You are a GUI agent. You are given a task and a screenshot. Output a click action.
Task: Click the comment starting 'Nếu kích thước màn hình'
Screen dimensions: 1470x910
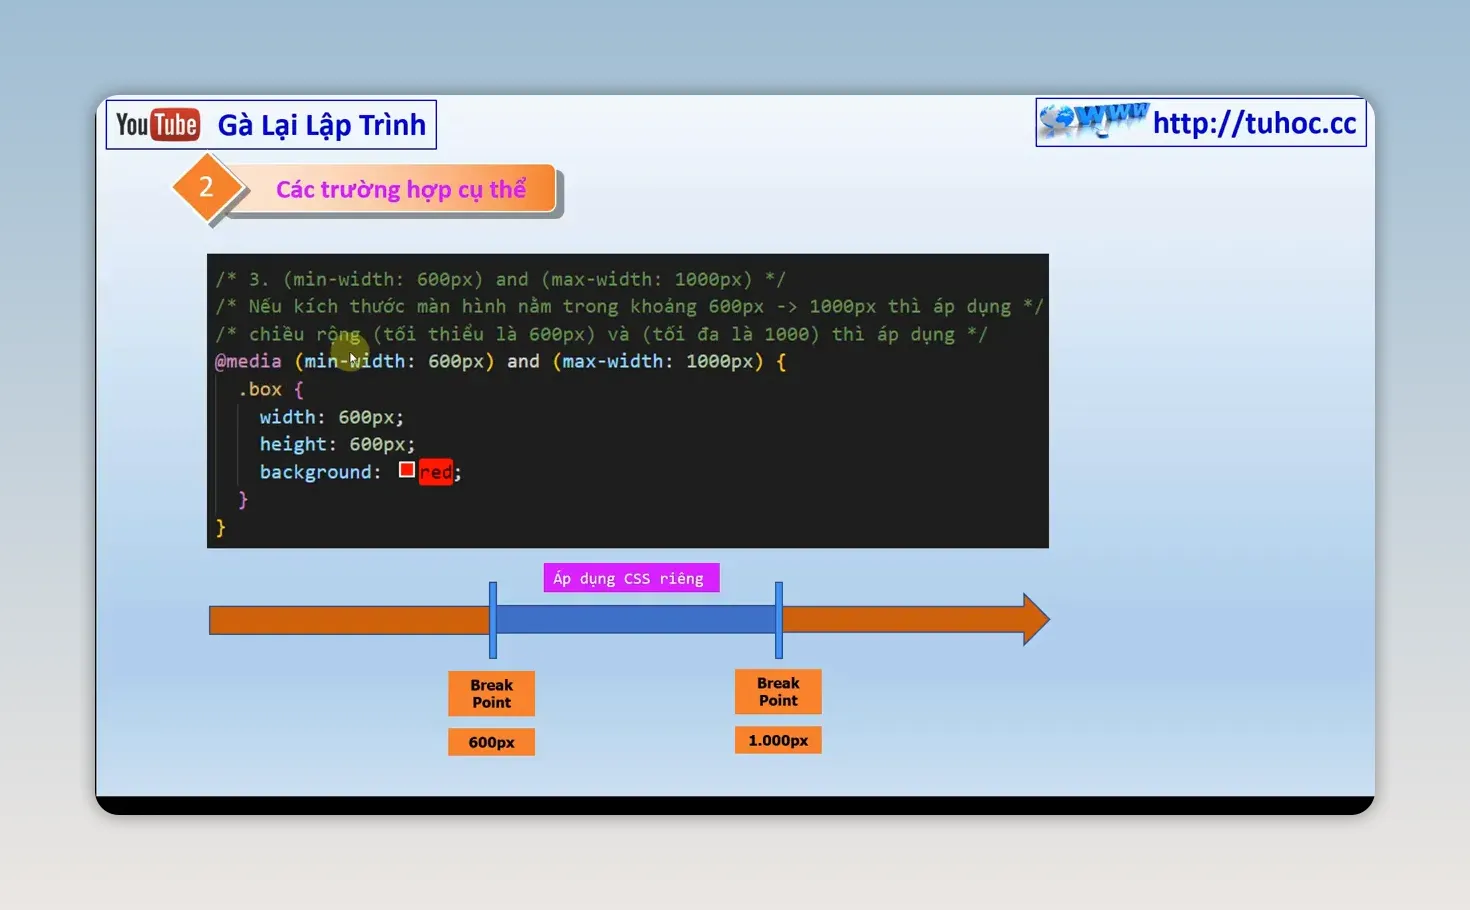tap(629, 306)
